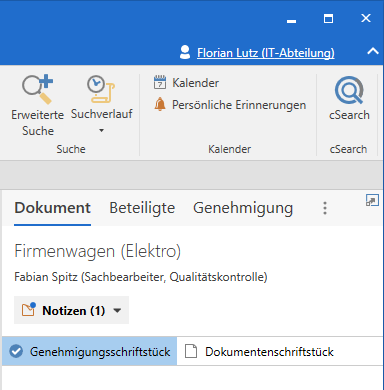Screen dimensions: 384x390
Task: Launch cSearch via its large icon
Action: (349, 90)
